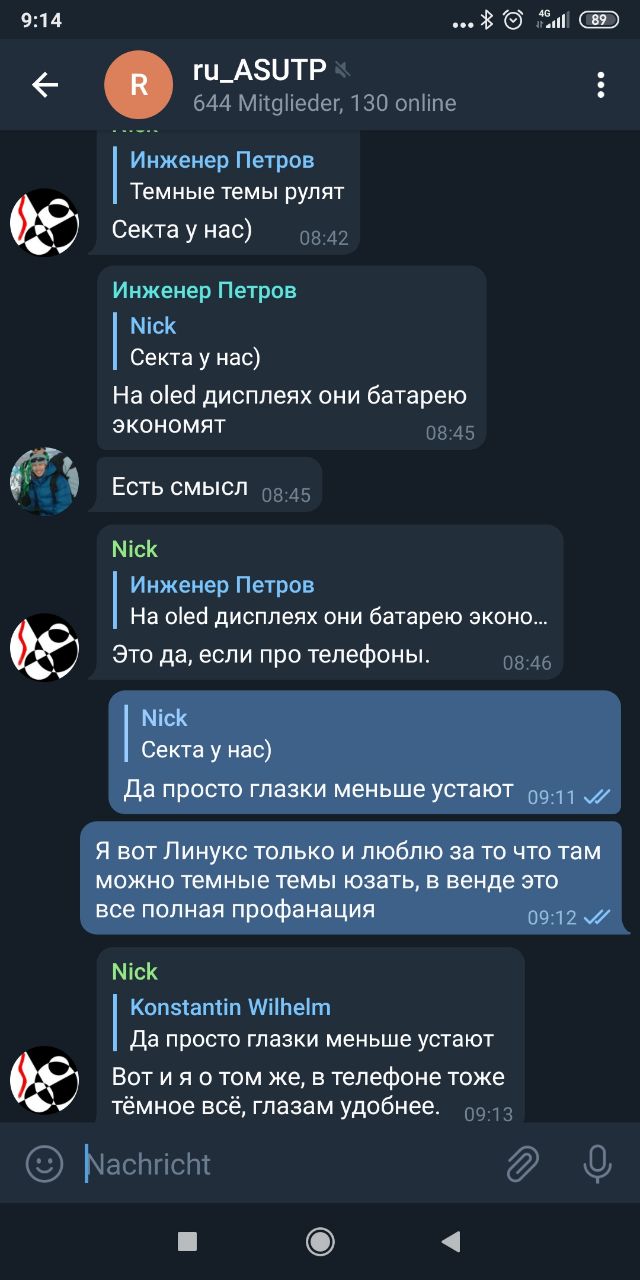
Task: Tap the quoted Konstantin Wilhelm reply
Action: (x=313, y=1023)
